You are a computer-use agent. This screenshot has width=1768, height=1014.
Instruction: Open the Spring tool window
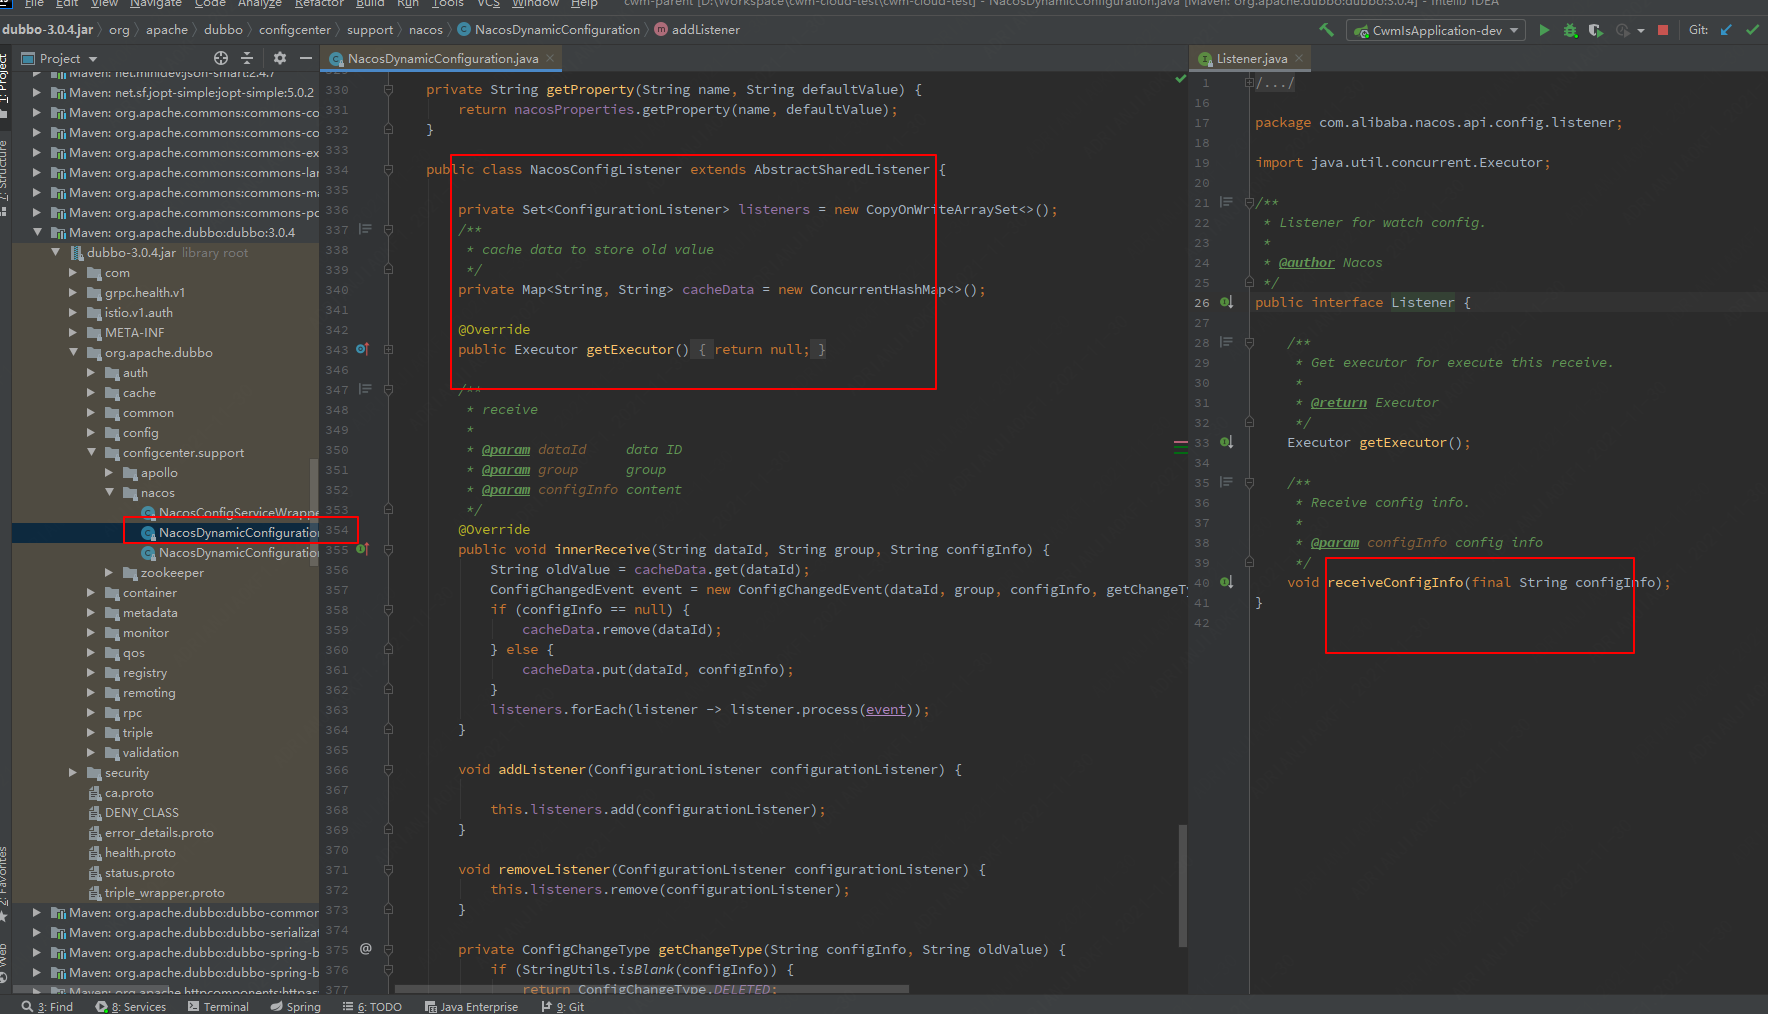coord(296,1006)
